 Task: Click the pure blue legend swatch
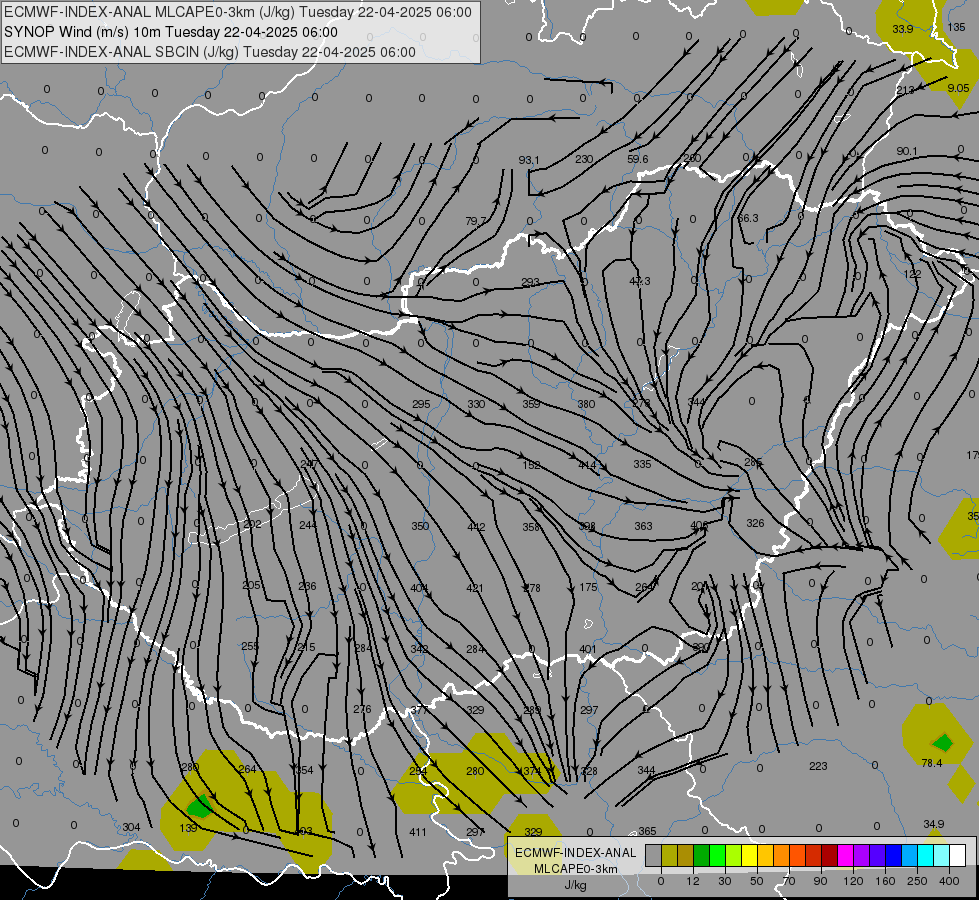point(893,855)
